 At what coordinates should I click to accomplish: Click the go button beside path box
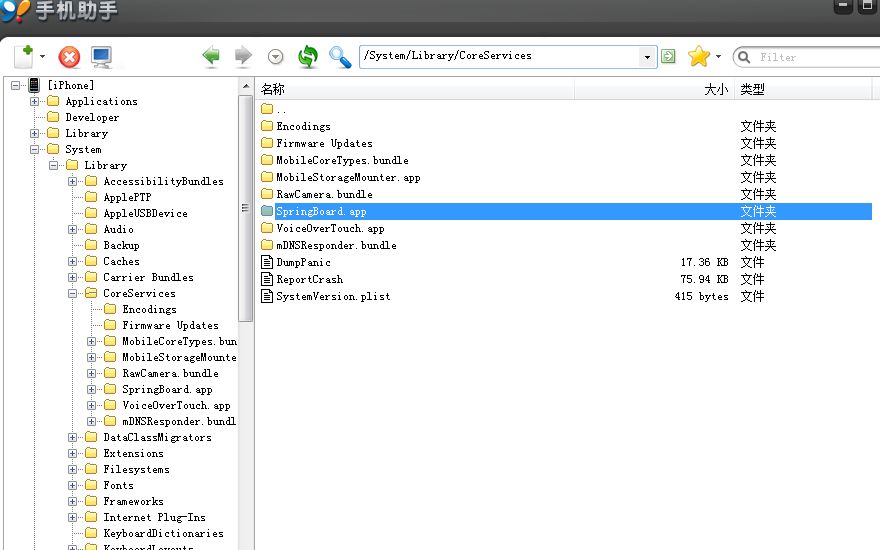pyautogui.click(x=668, y=57)
